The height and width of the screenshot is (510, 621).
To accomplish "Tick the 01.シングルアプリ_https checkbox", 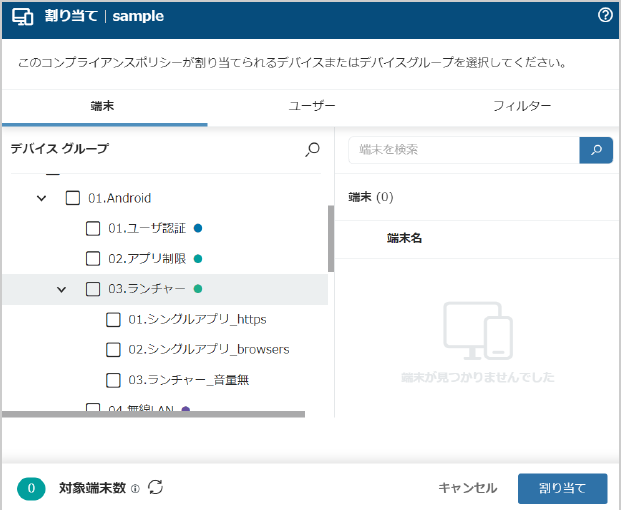I will pos(113,320).
